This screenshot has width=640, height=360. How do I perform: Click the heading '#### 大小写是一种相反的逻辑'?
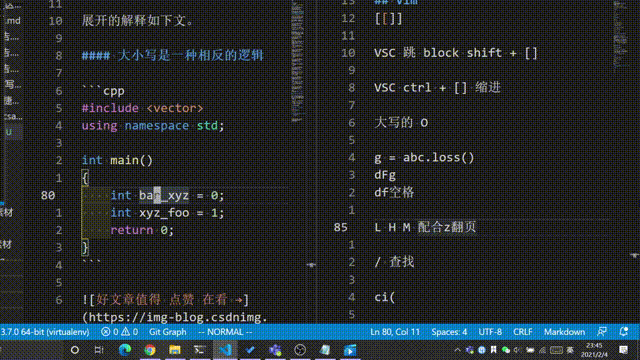point(173,55)
